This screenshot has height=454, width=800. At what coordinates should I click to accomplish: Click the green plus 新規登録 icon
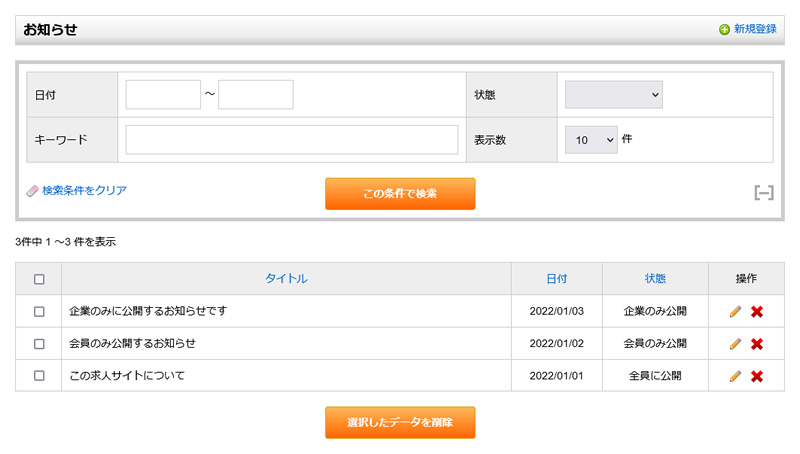724,30
